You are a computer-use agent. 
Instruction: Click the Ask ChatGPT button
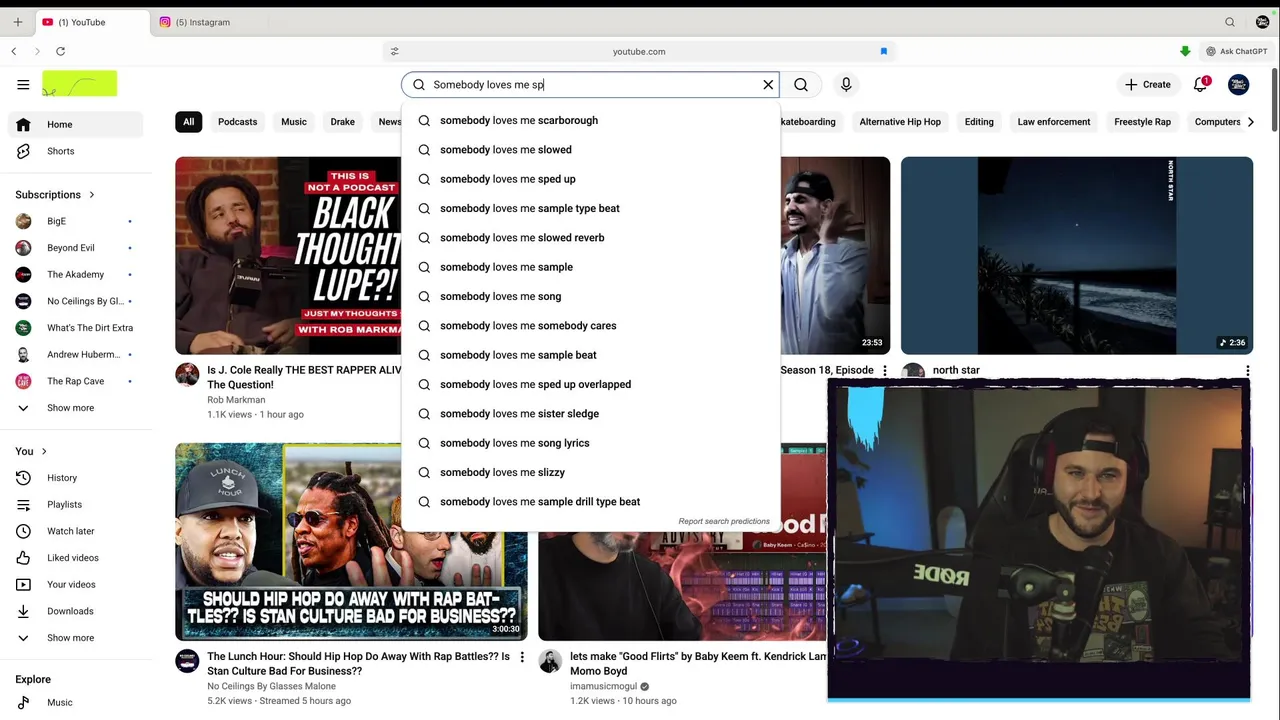(x=1236, y=51)
